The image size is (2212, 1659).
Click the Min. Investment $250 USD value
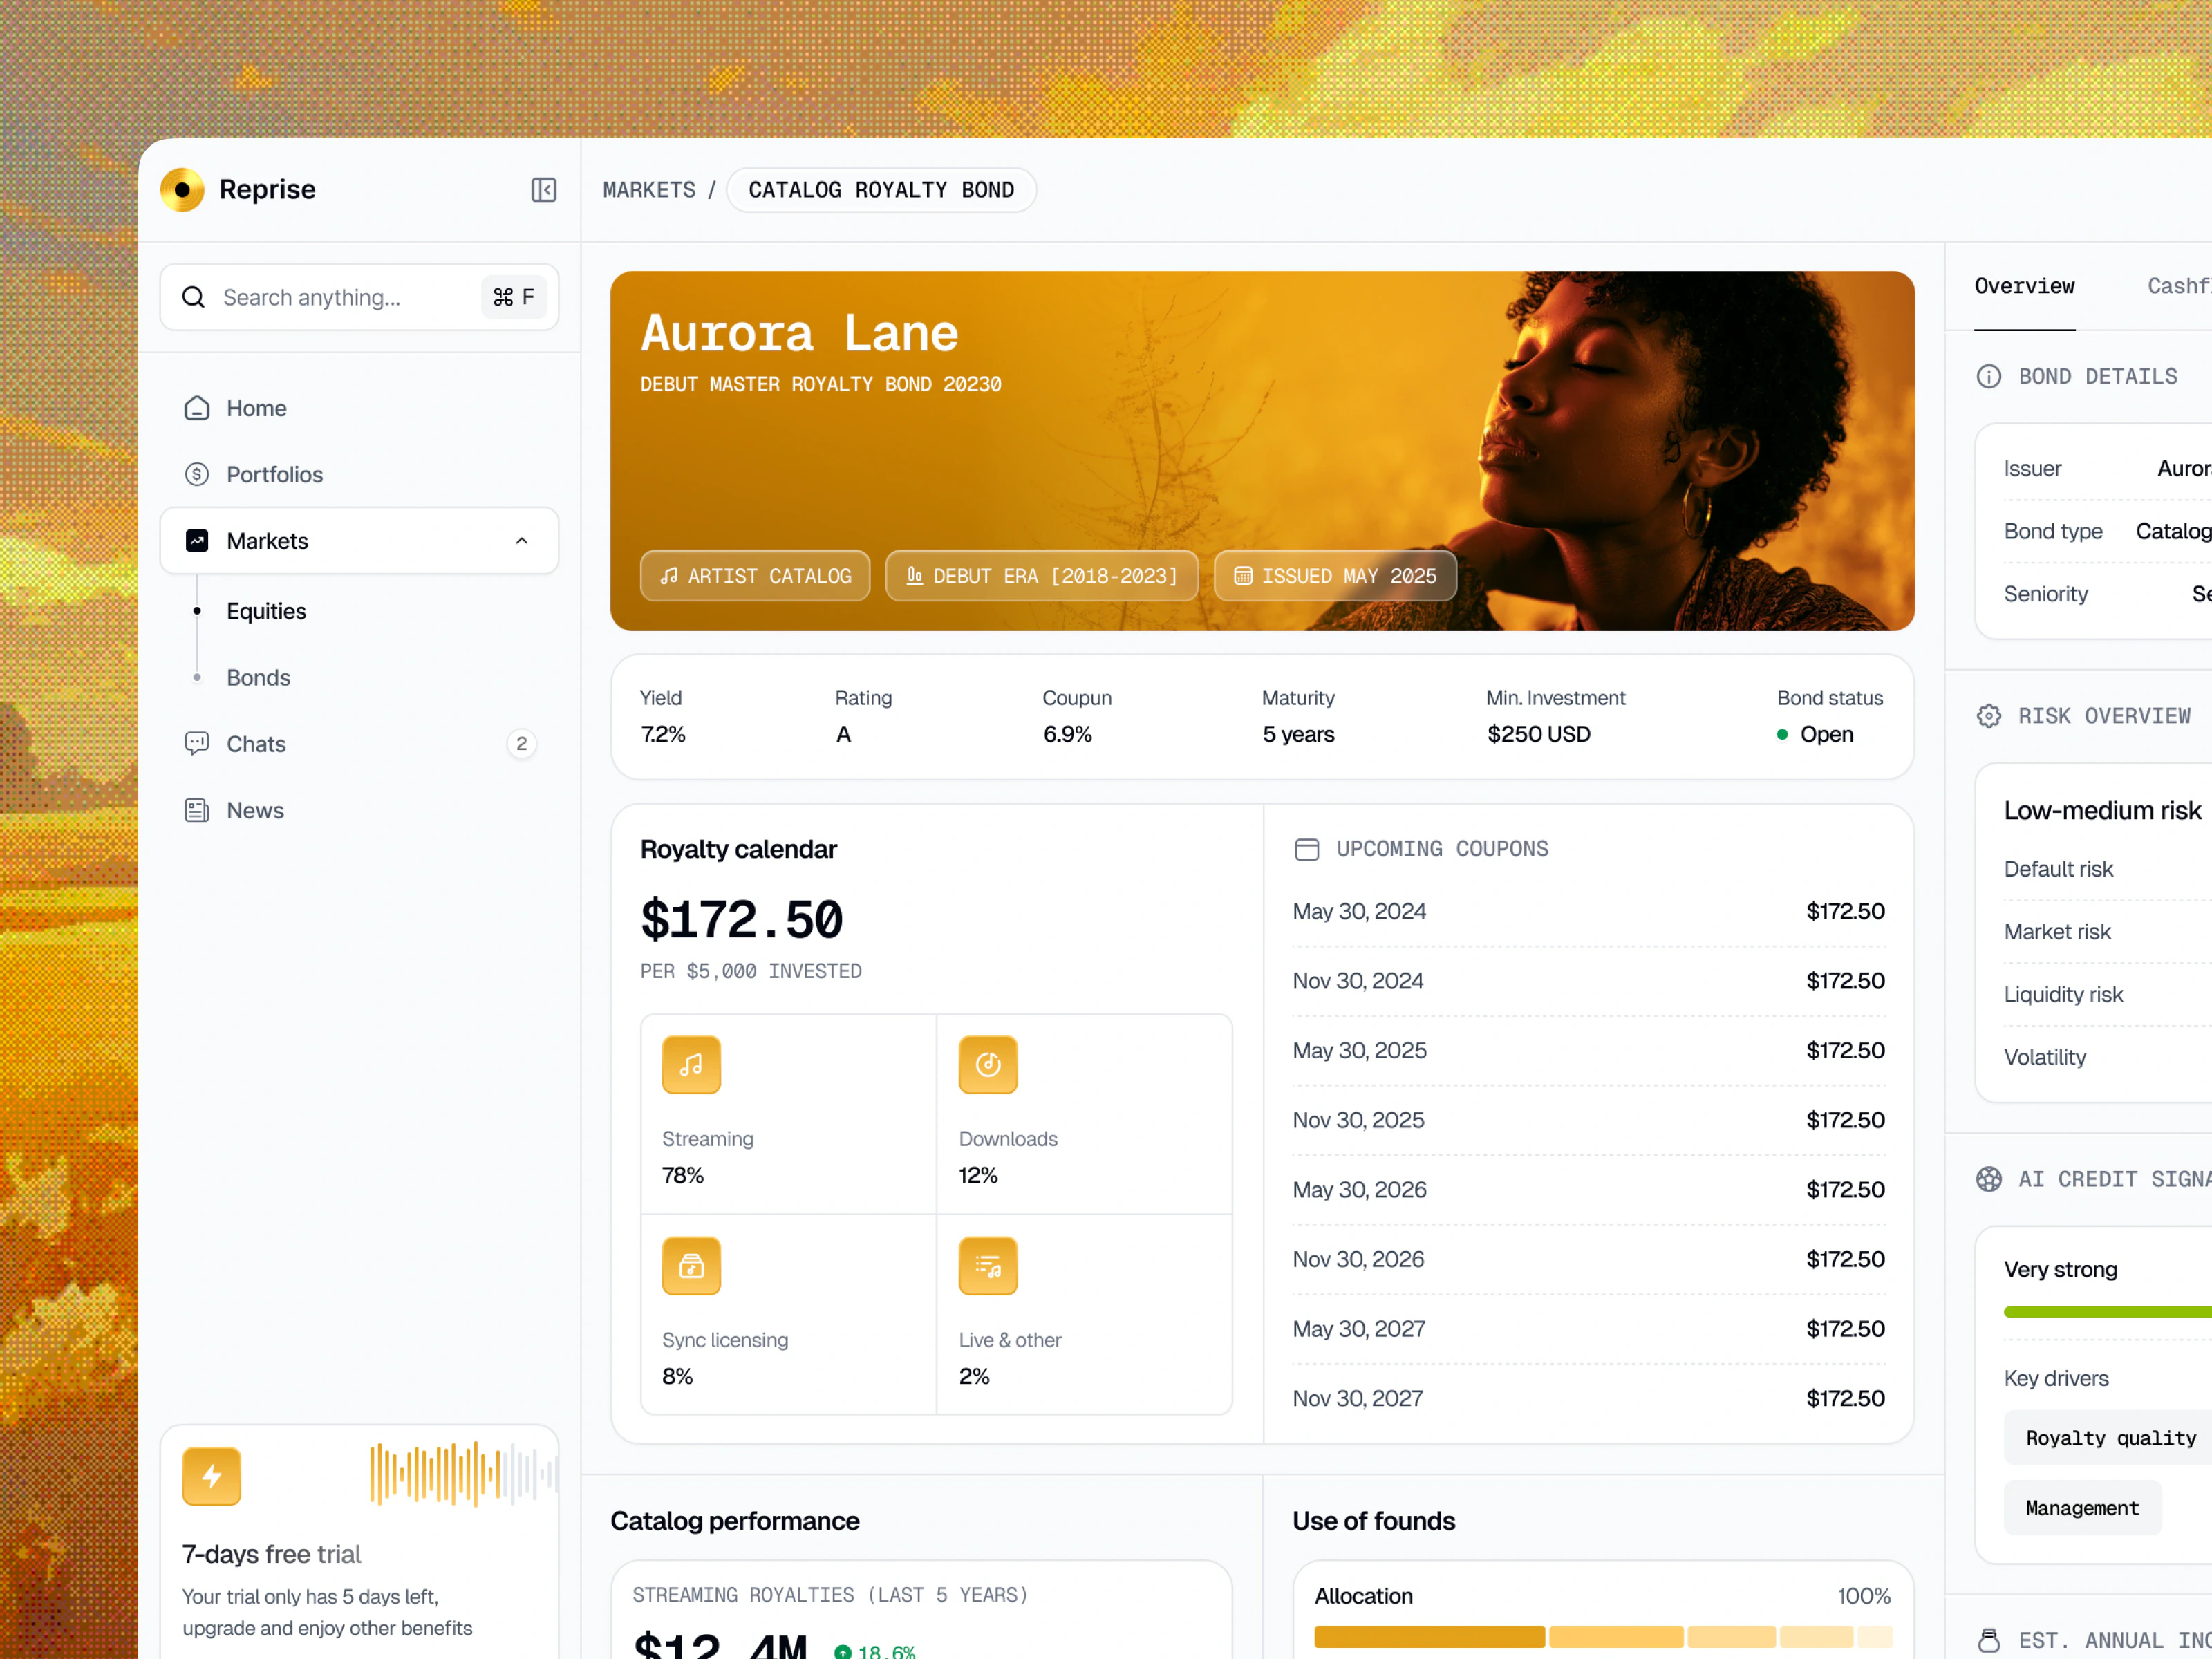[x=1539, y=734]
